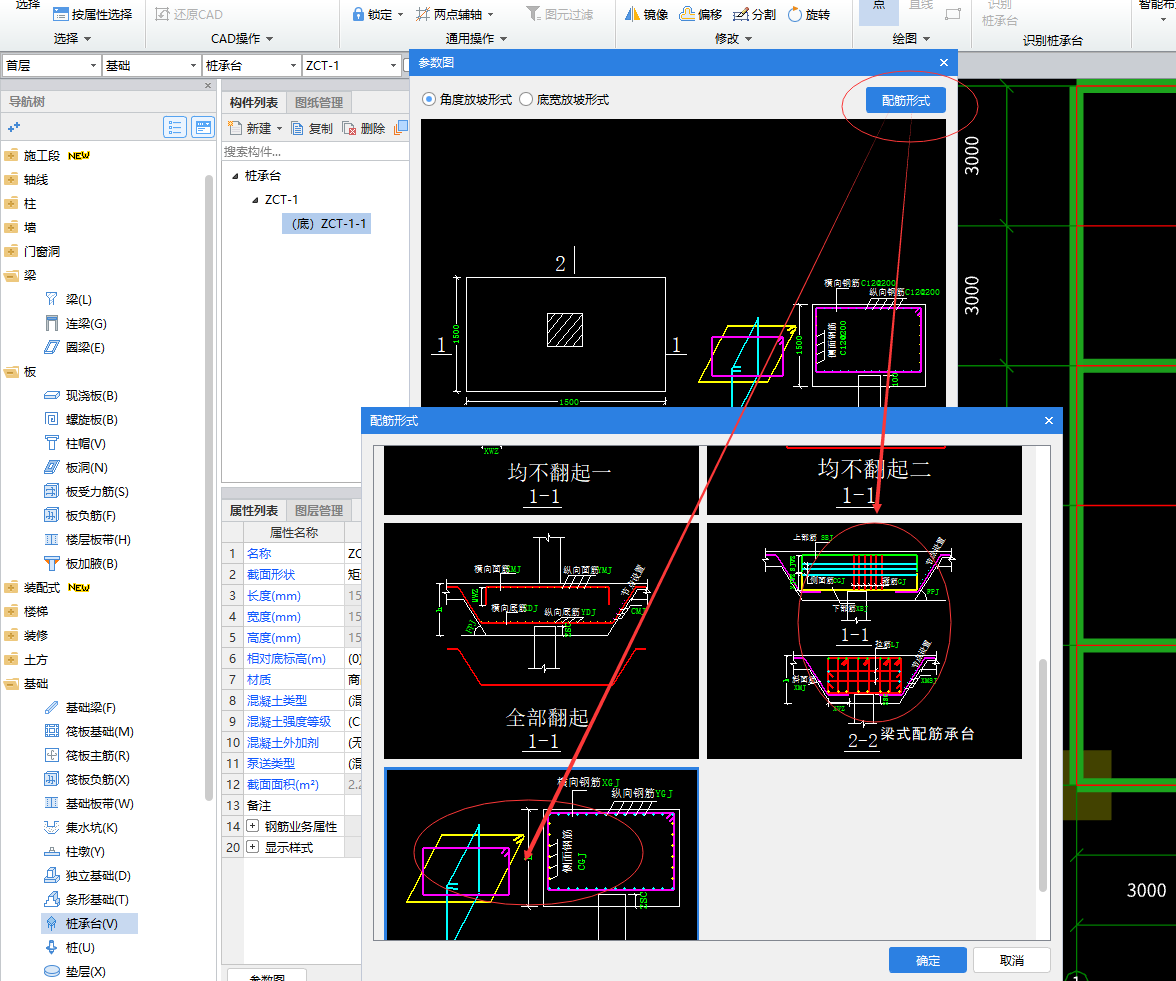Viewport: 1176px width, 981px height.
Task: Expand 钢筋业务属性 property group
Action: click(253, 826)
